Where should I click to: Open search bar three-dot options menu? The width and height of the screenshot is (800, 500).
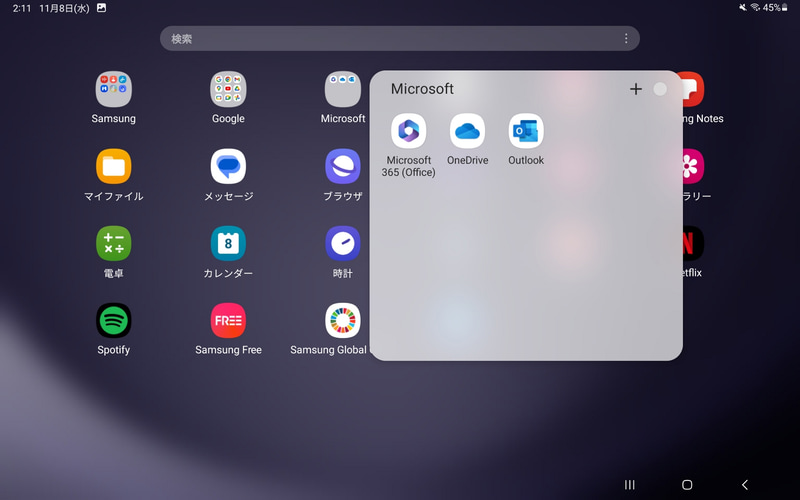point(626,39)
